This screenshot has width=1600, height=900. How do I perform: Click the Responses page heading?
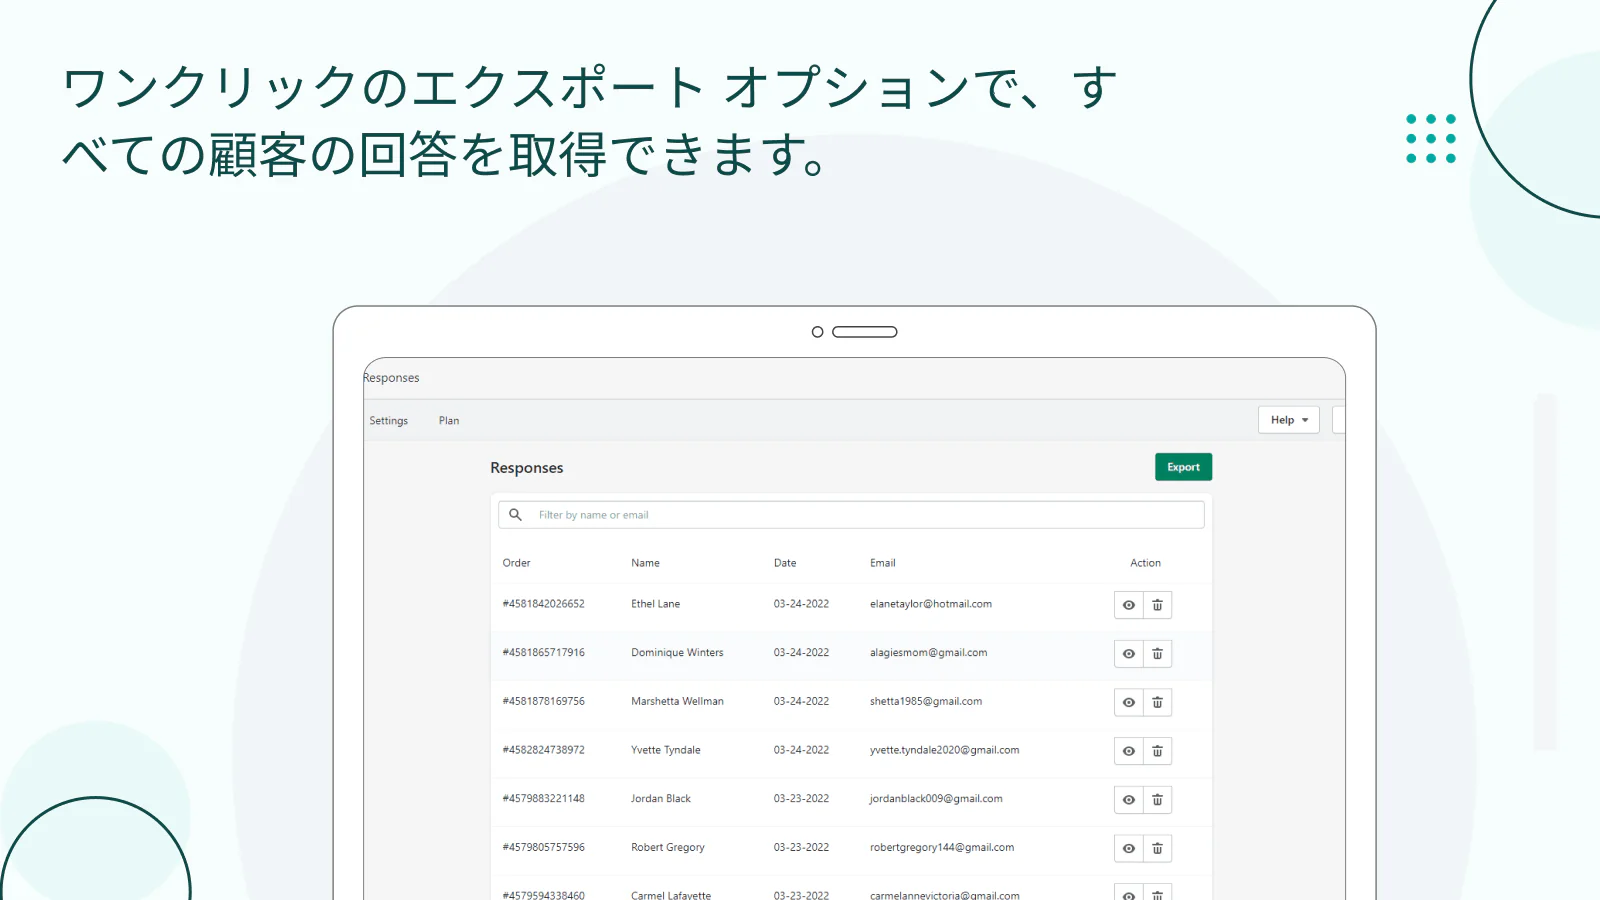point(527,468)
